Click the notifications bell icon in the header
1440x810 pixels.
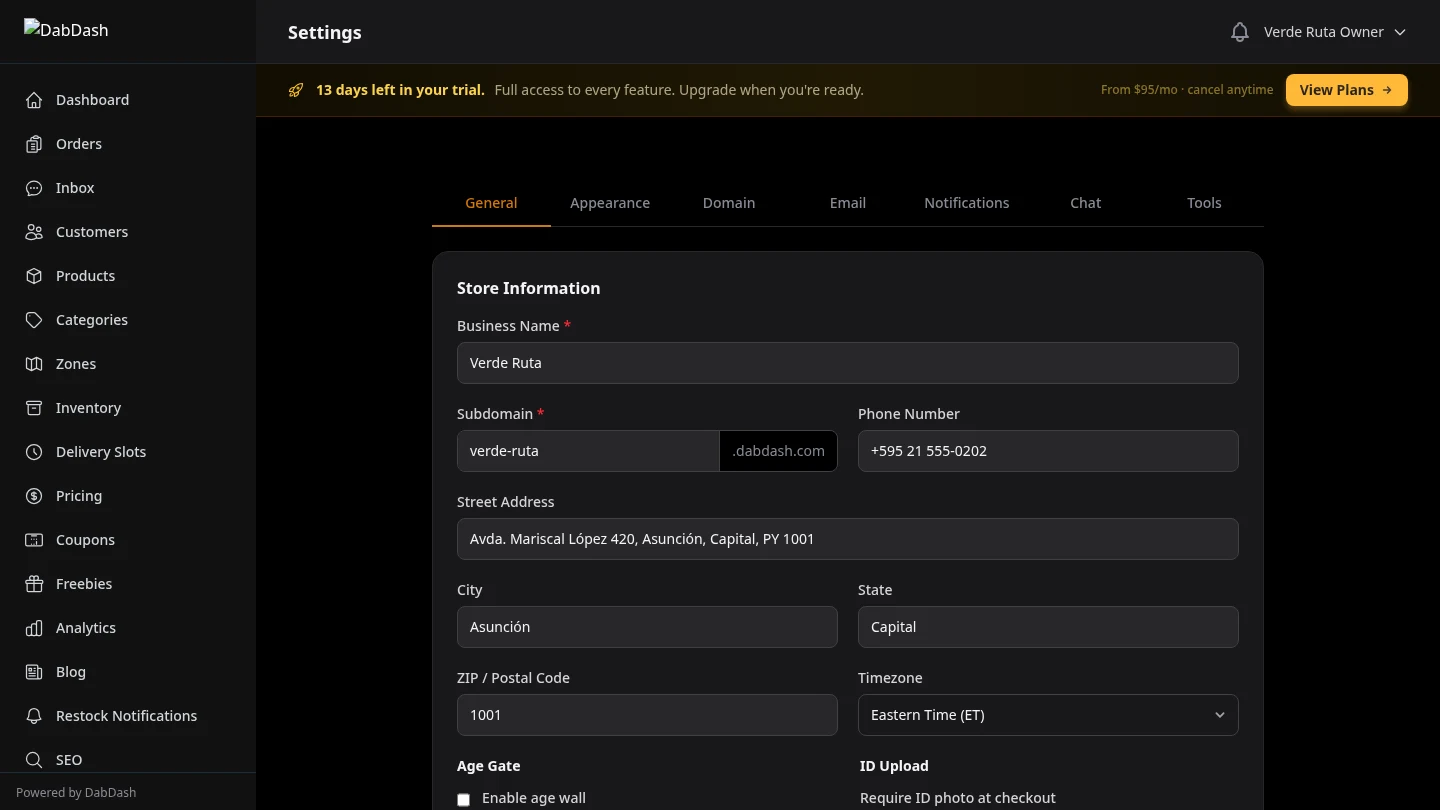[1239, 31]
